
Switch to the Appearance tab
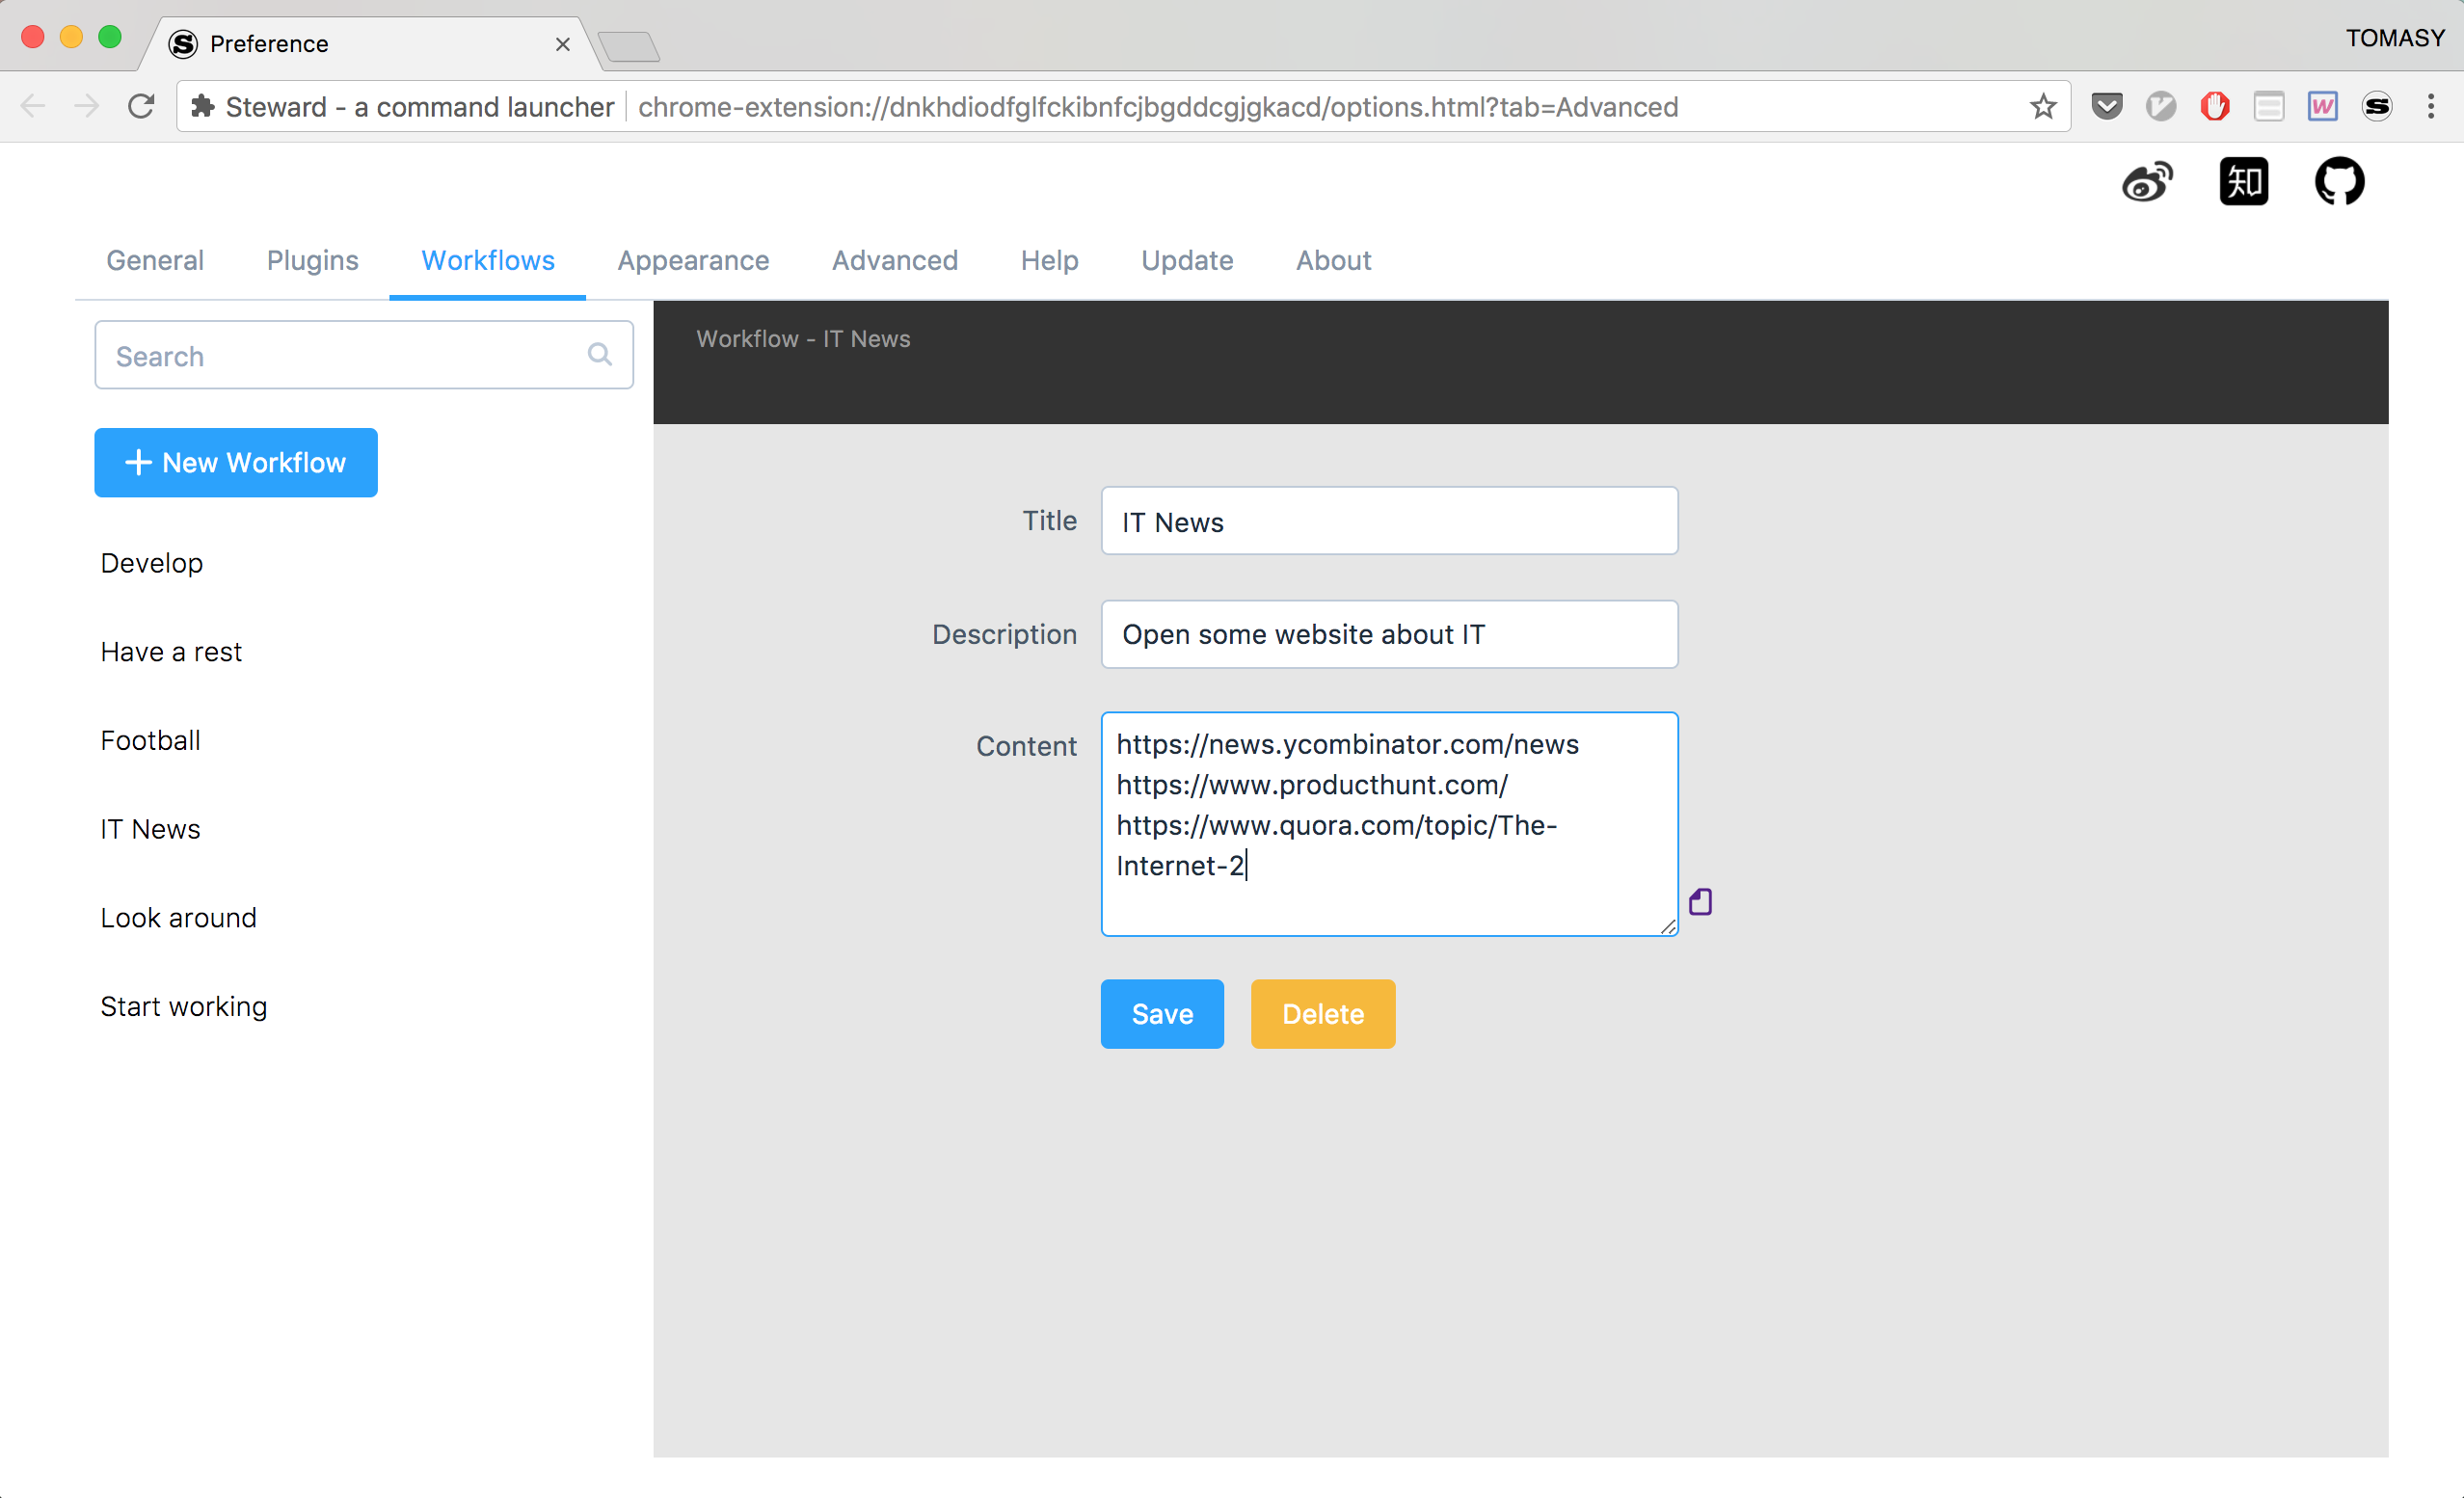point(693,260)
